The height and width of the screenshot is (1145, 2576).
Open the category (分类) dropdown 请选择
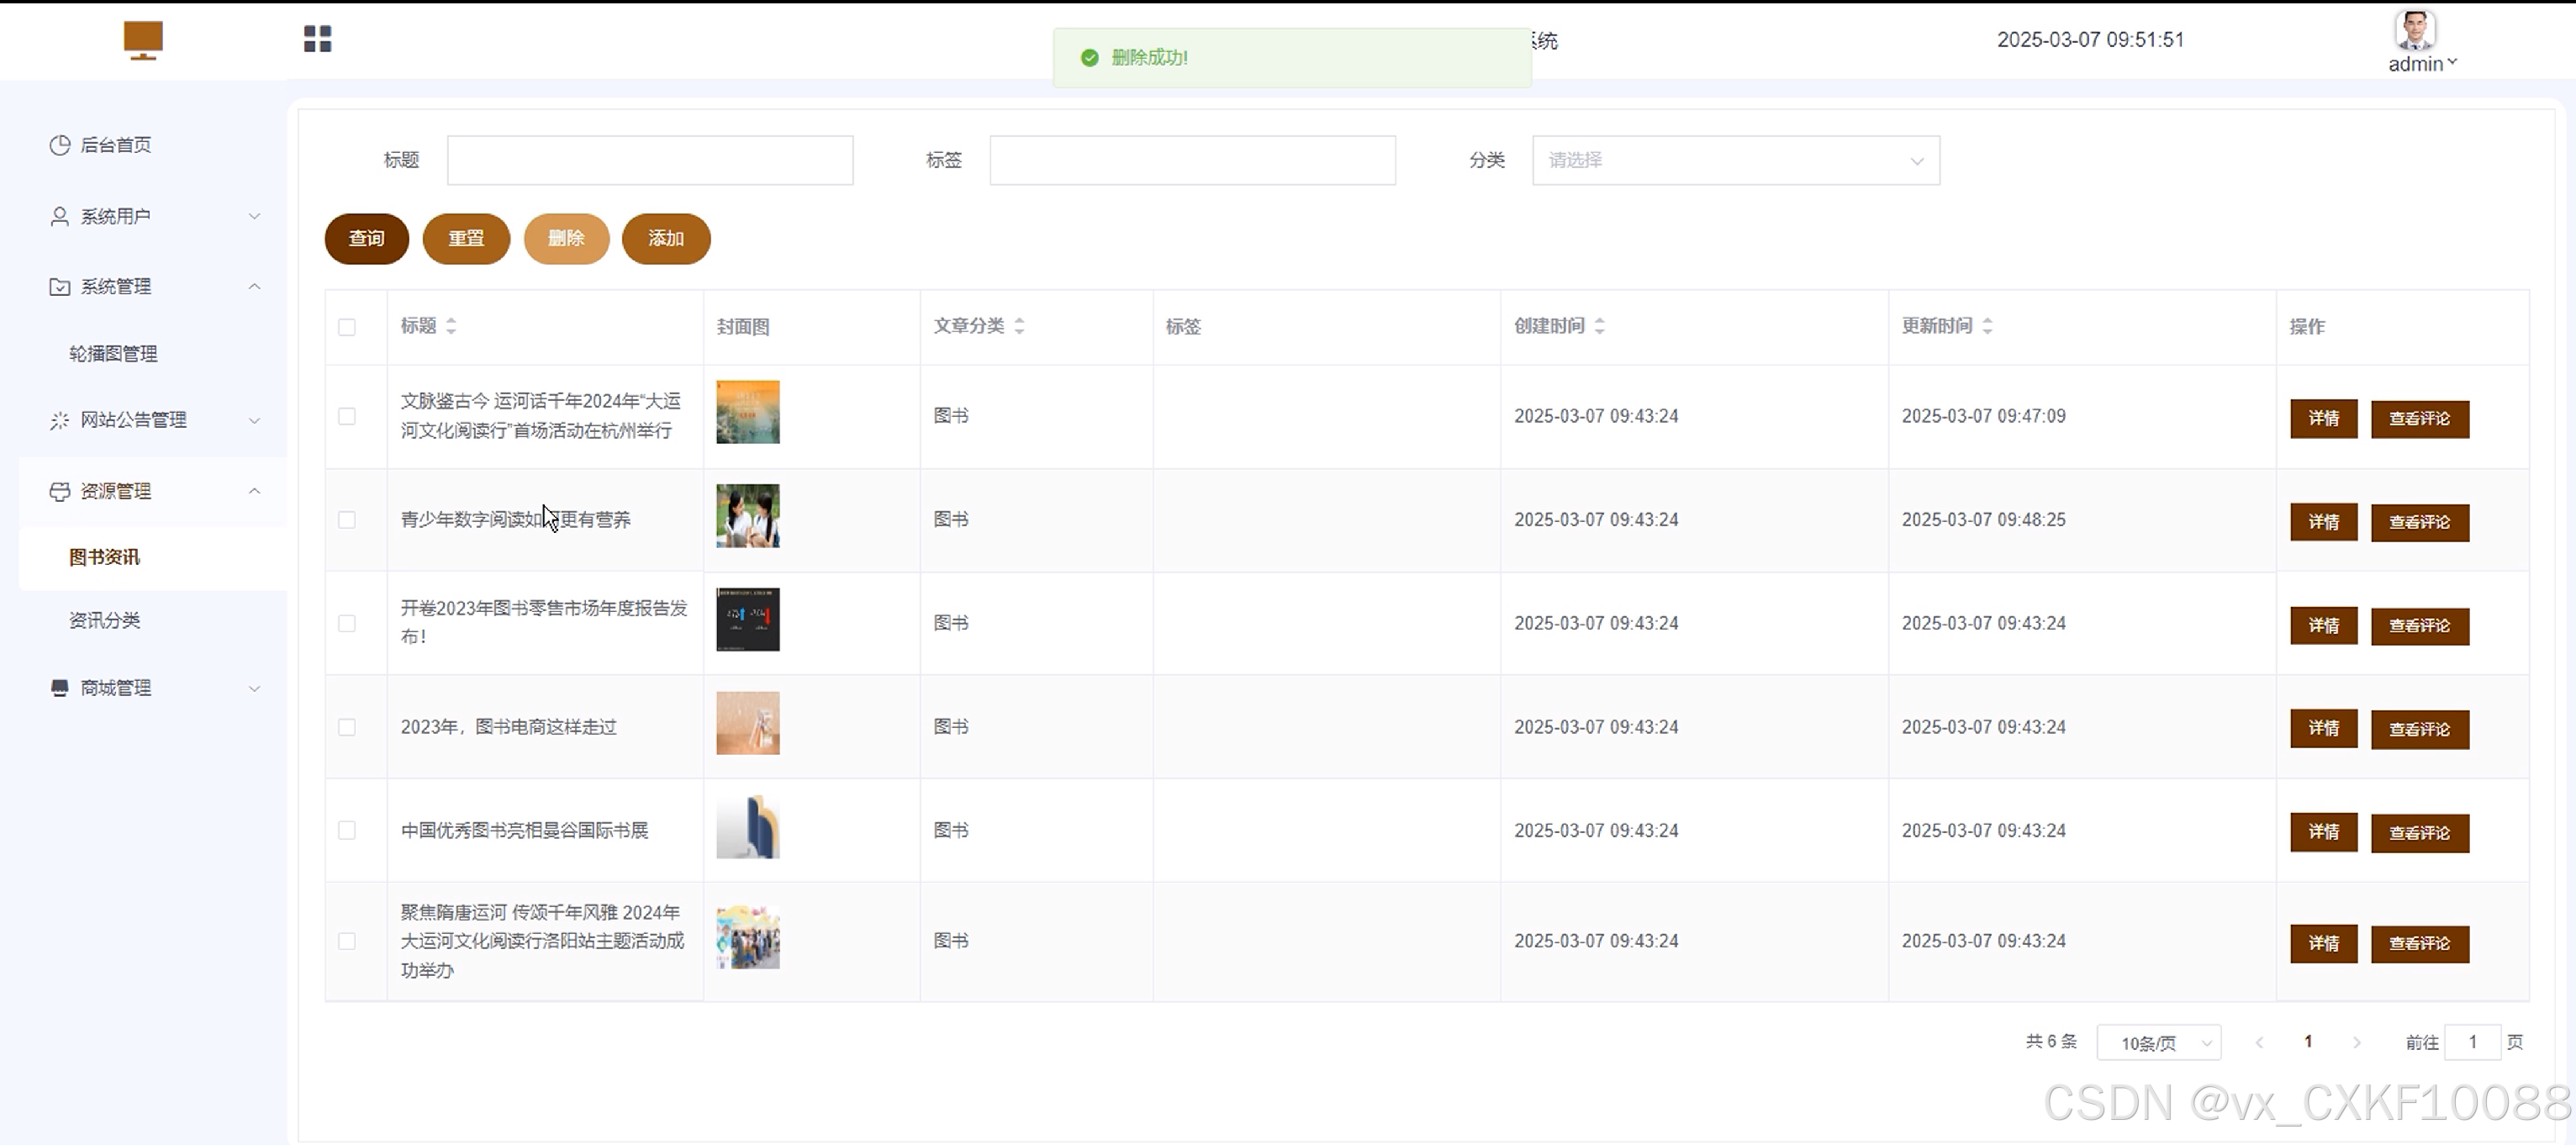[x=1735, y=160]
